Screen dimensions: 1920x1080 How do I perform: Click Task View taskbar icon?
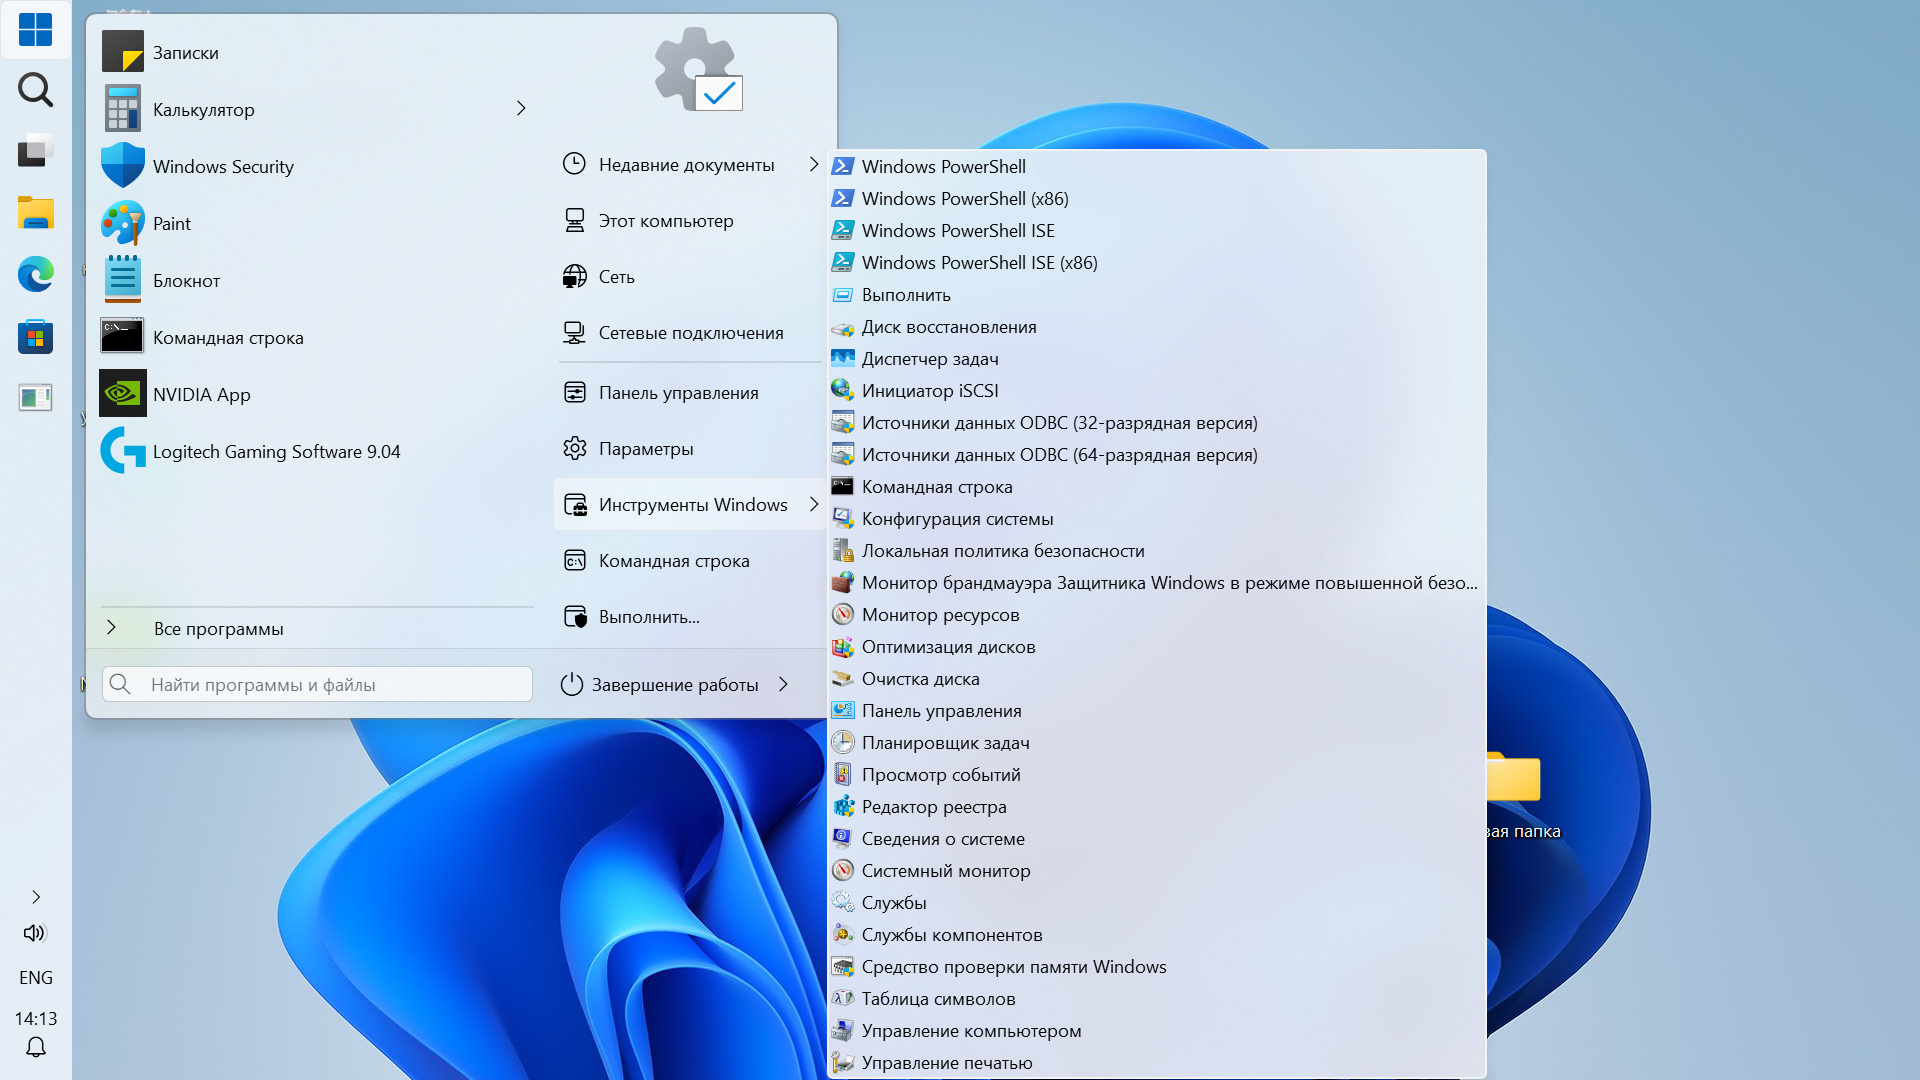pos(35,152)
